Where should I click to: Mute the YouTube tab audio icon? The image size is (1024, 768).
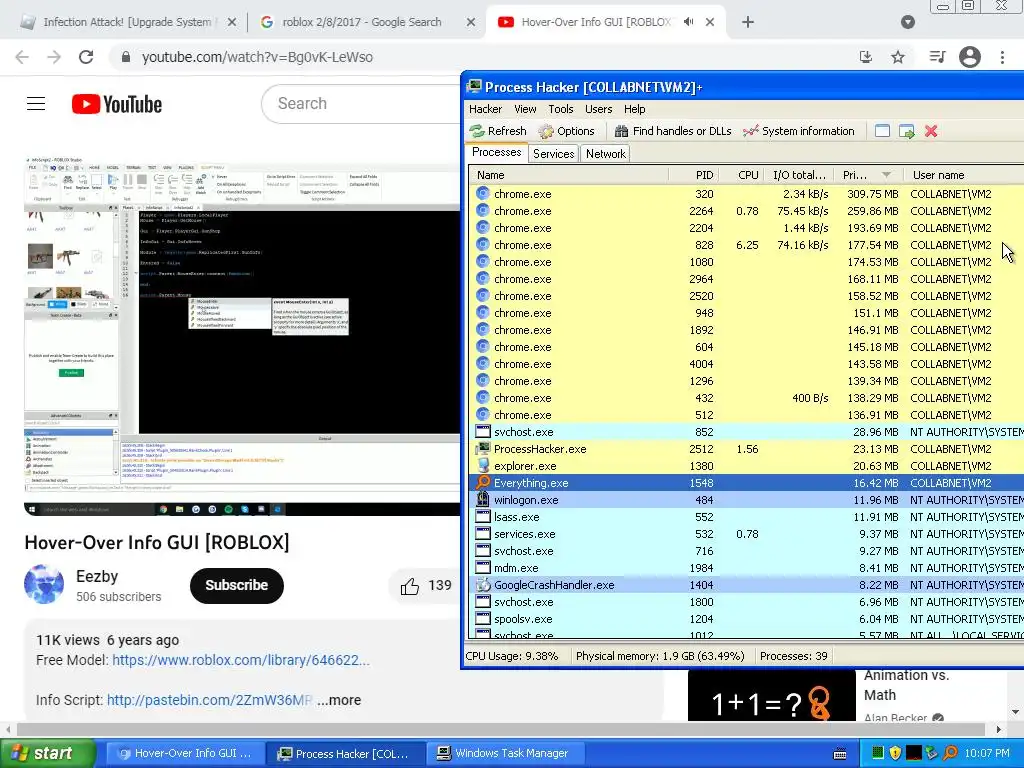tap(688, 22)
